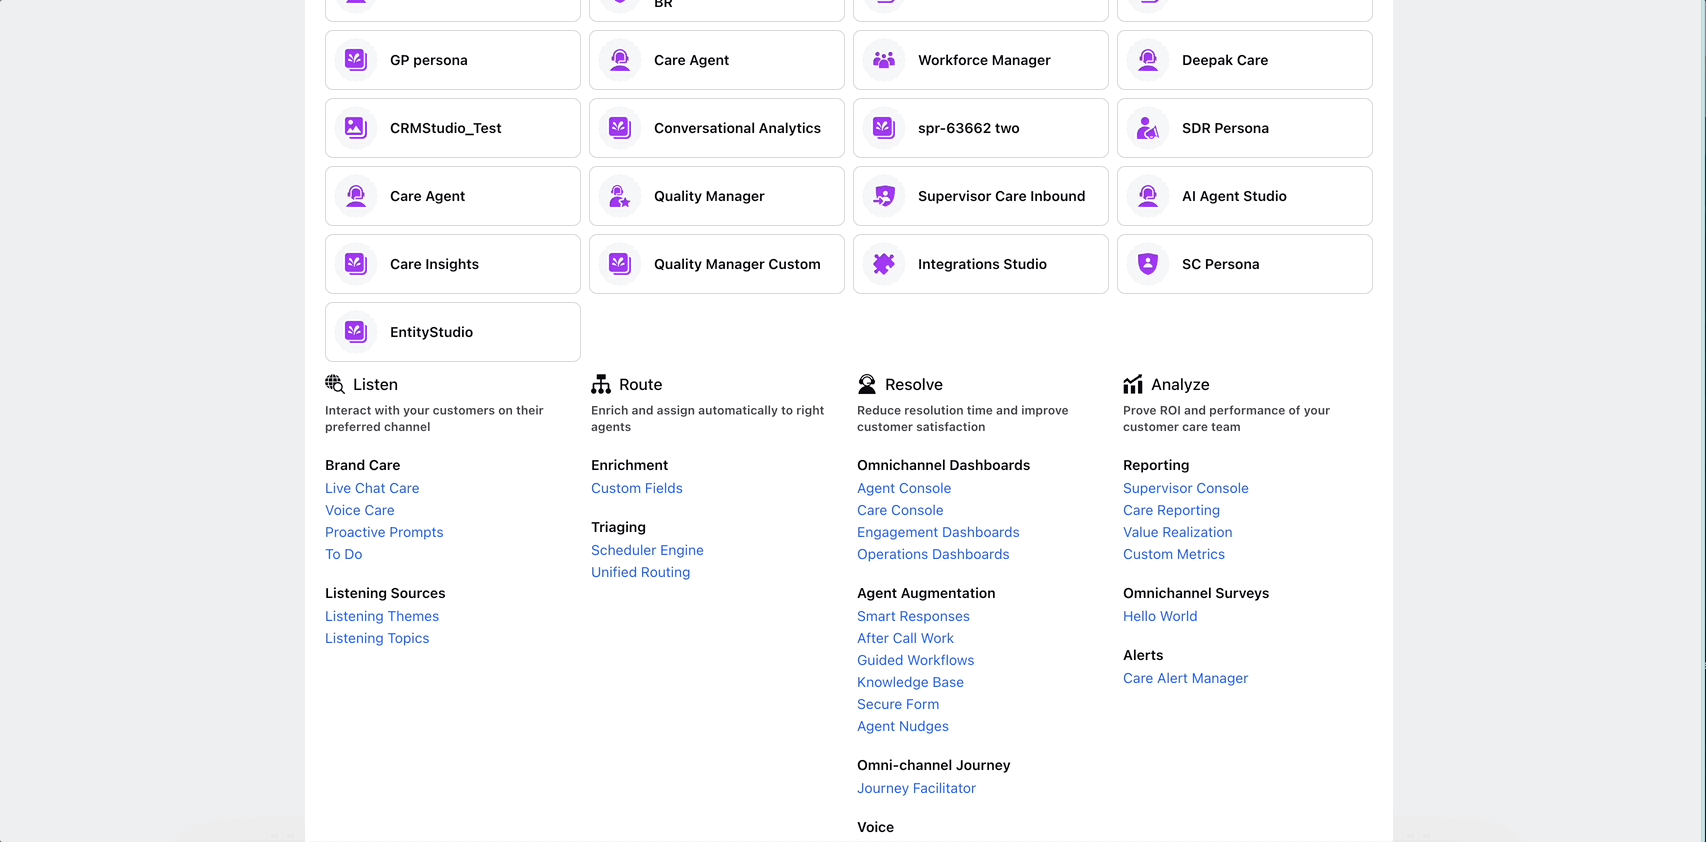
Task: Click the Enrichment heading
Action: coord(629,465)
